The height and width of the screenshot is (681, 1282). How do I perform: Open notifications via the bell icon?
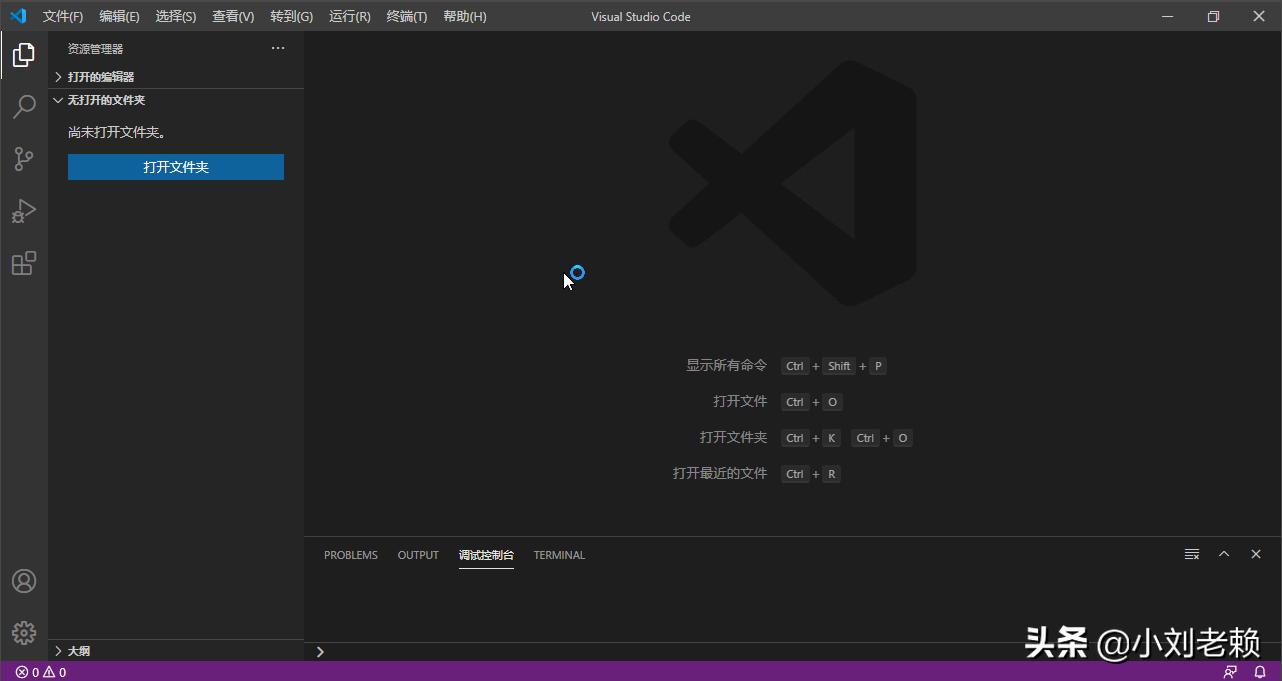click(x=1258, y=672)
